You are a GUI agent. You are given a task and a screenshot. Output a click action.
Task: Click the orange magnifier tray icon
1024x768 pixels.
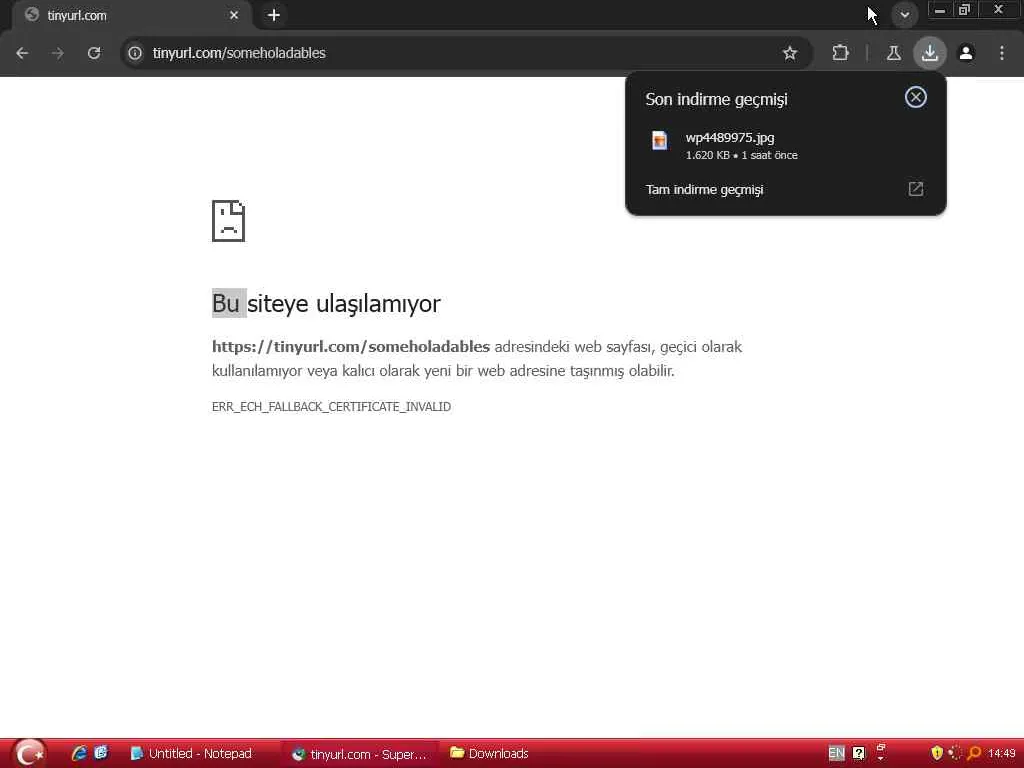tap(974, 753)
